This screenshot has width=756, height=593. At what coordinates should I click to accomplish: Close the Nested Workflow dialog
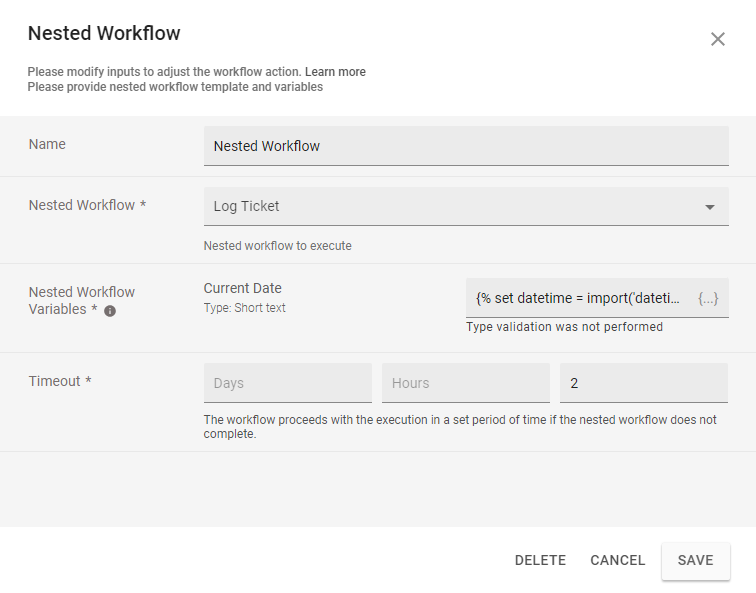pyautogui.click(x=717, y=39)
